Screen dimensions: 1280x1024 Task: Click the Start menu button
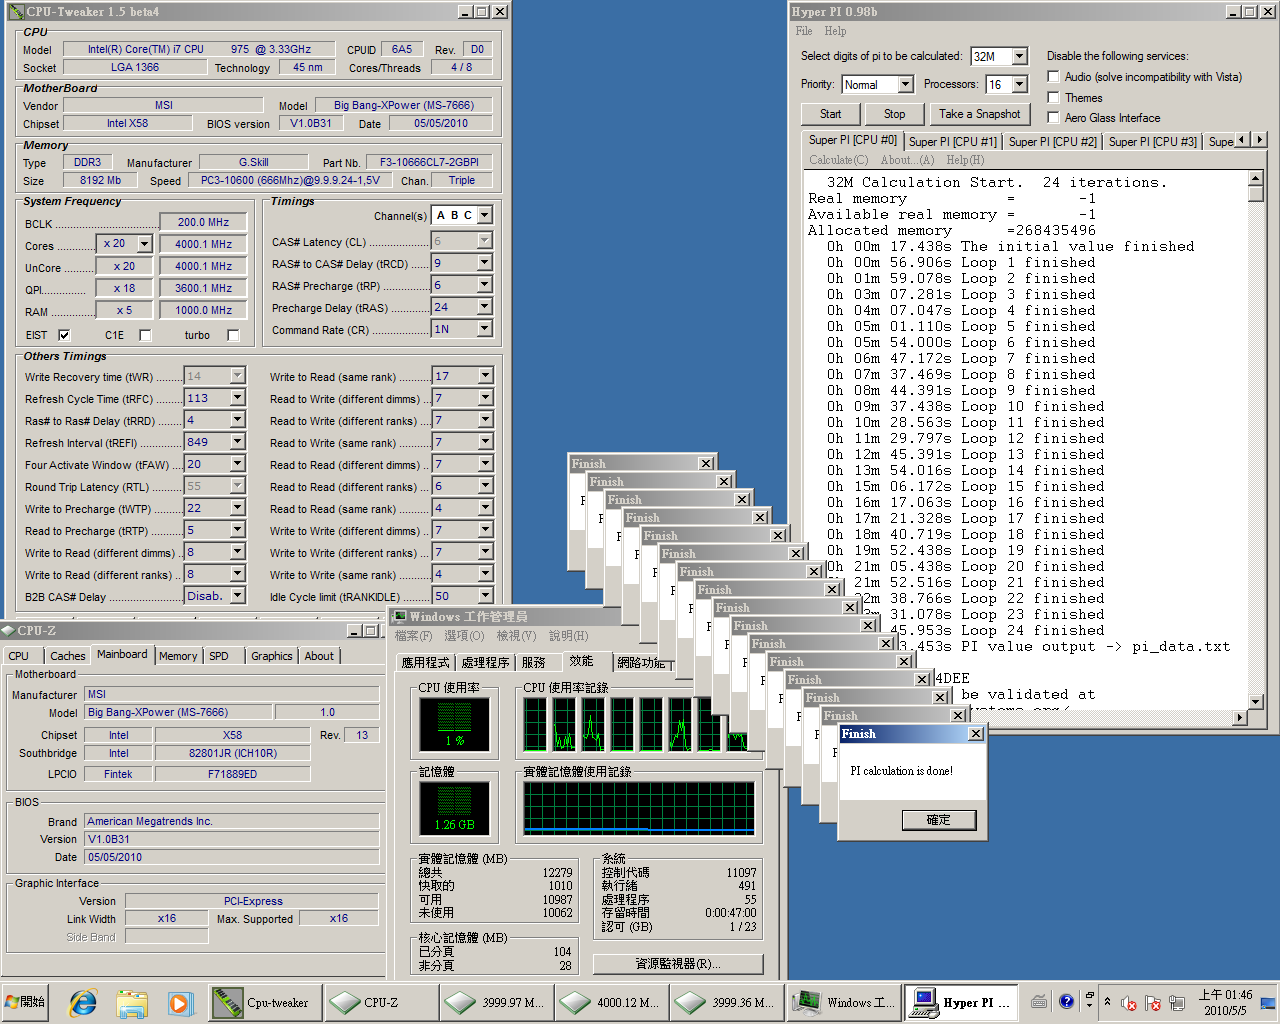coord(26,1002)
